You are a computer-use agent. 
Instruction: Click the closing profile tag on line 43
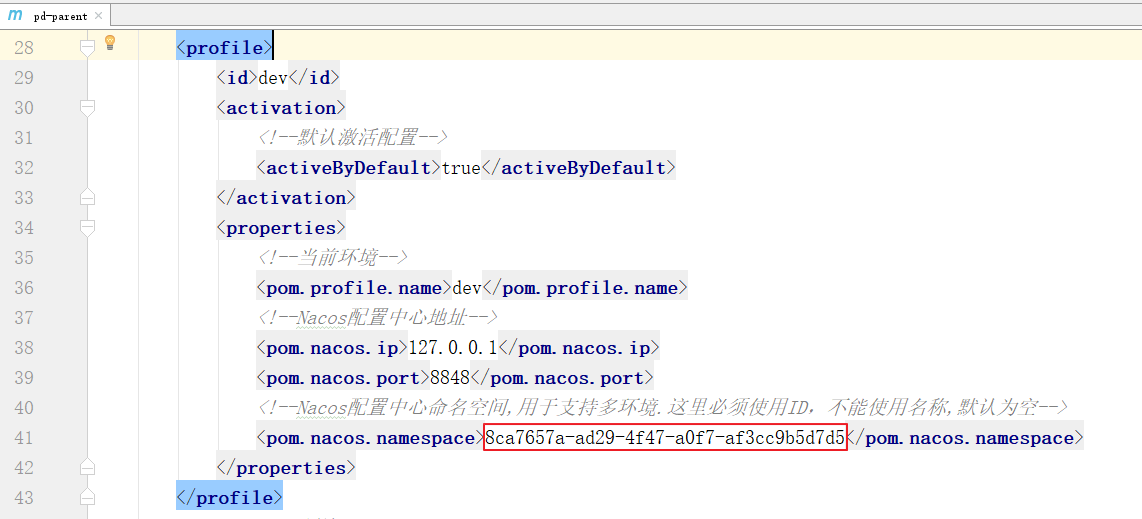[x=229, y=498]
